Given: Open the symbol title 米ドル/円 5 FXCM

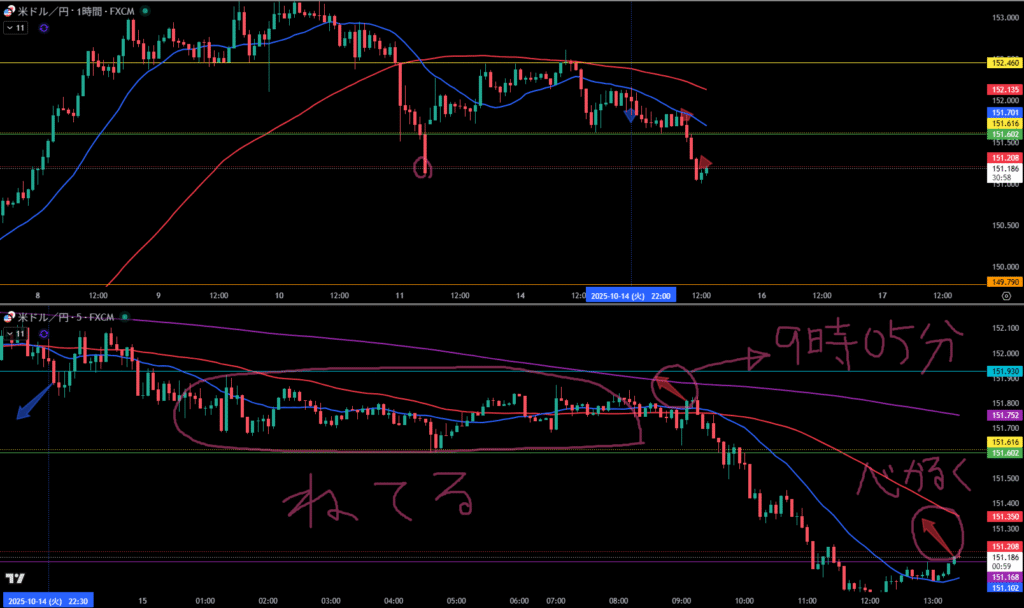Looking at the screenshot, I should click(x=65, y=317).
